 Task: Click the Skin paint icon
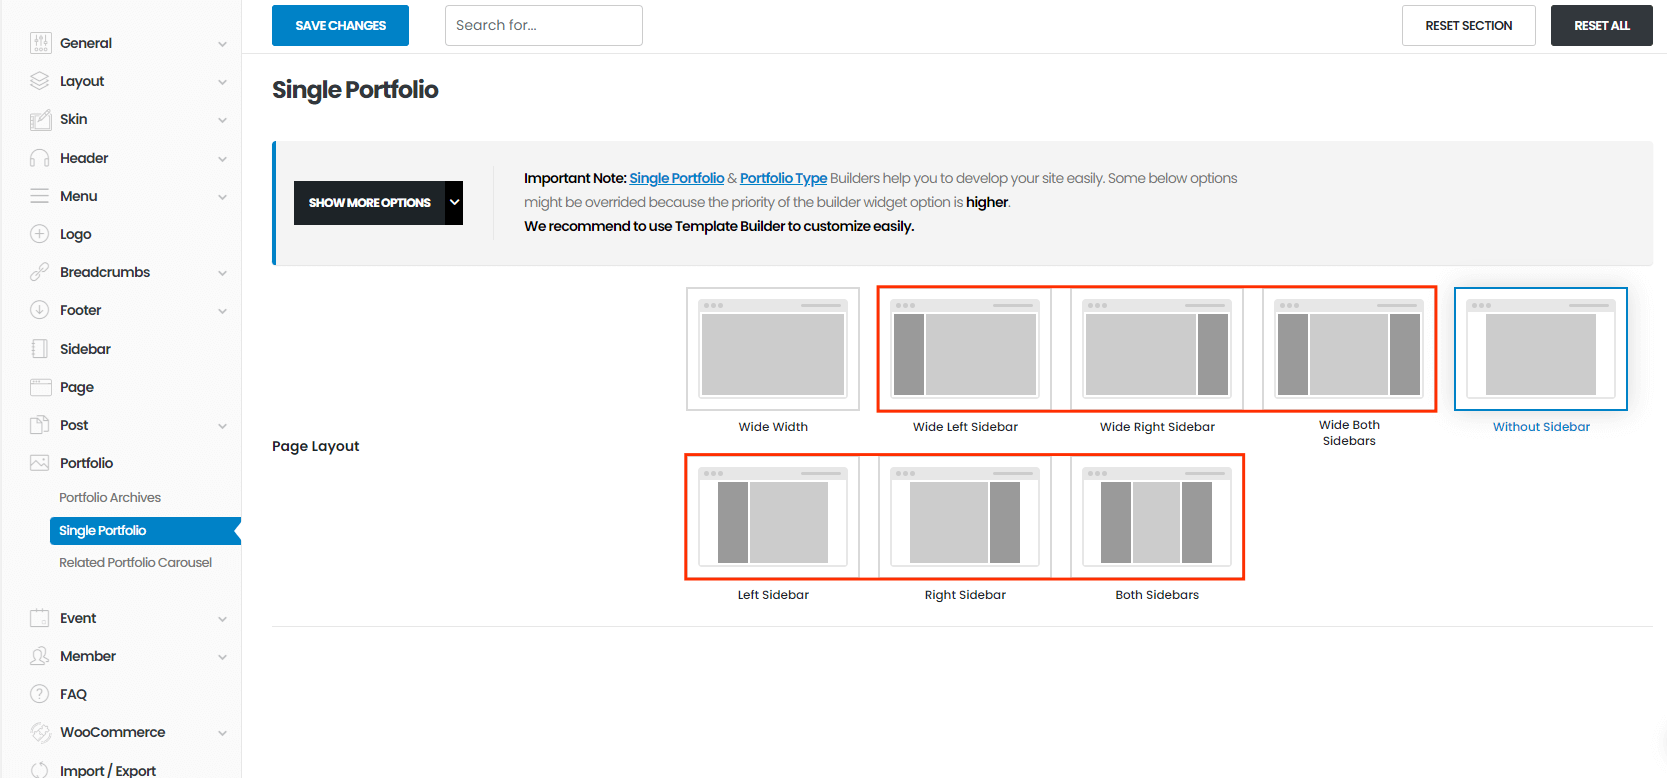(40, 120)
